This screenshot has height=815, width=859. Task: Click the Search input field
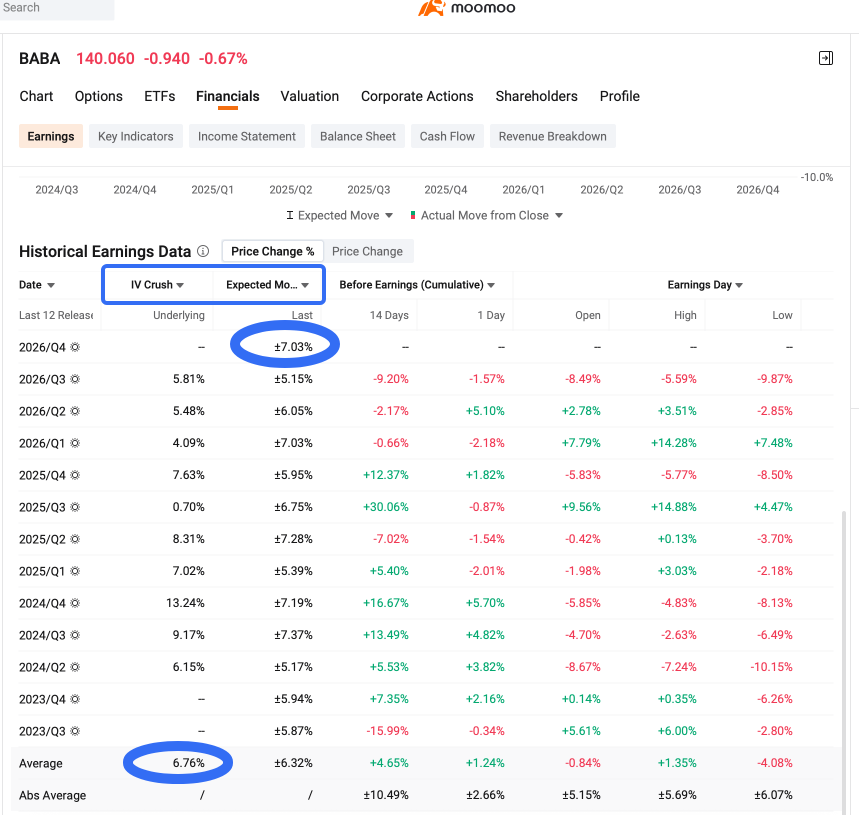57,8
